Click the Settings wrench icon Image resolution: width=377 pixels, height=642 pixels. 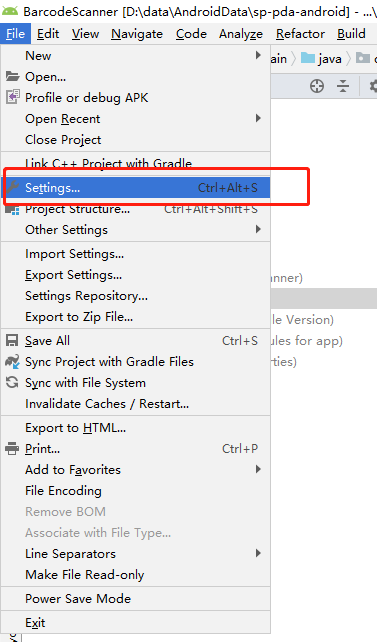click(x=12, y=188)
